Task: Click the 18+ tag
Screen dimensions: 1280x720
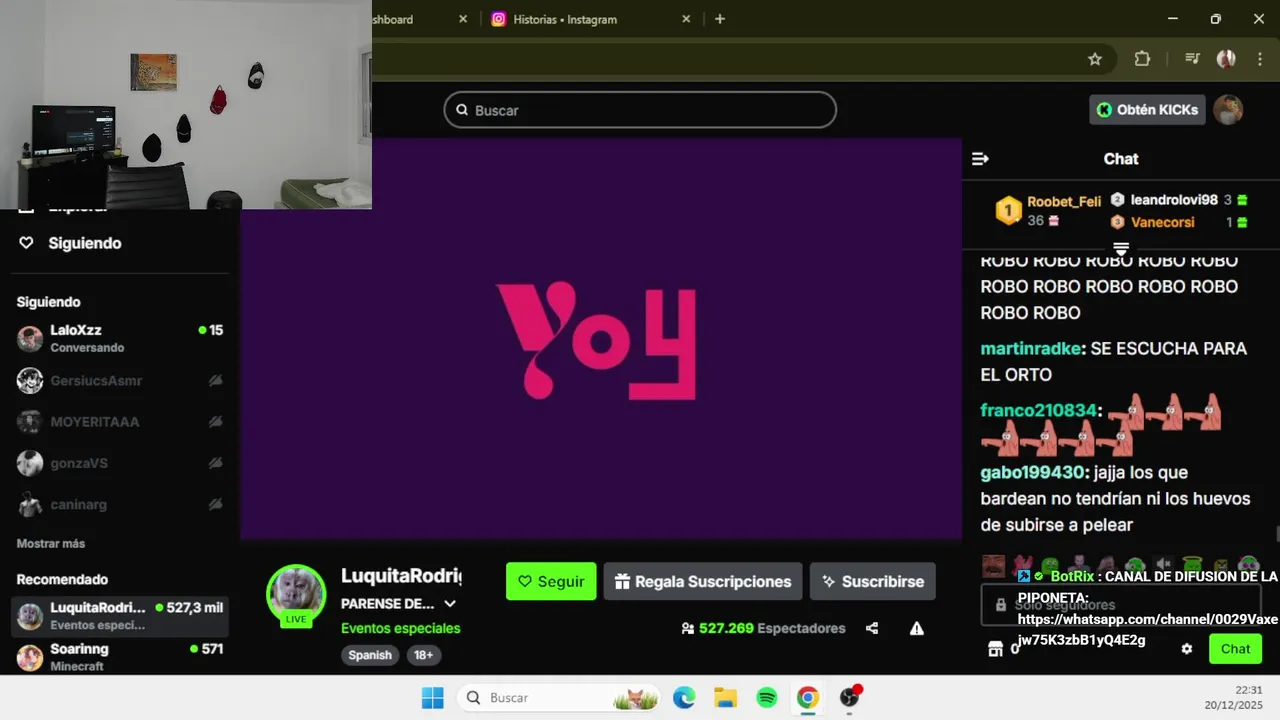Action: tap(423, 655)
